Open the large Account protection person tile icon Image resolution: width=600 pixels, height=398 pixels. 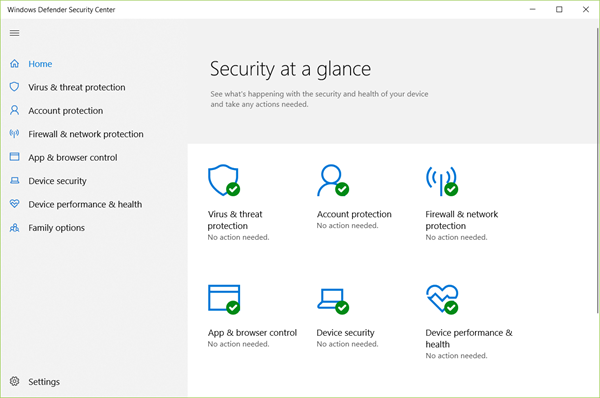pyautogui.click(x=333, y=180)
